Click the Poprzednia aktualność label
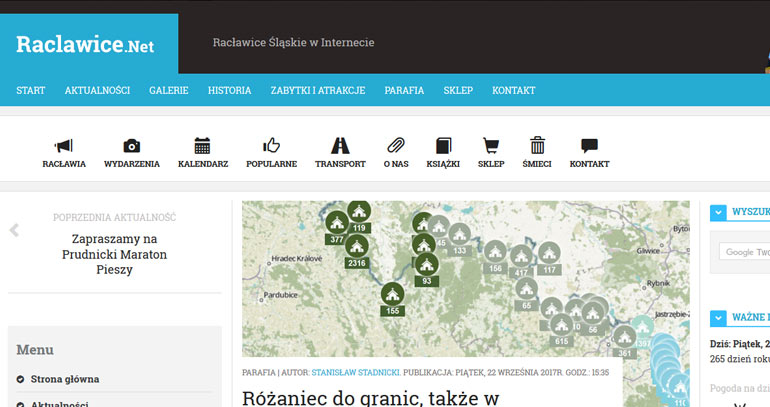This screenshot has height=407, width=770. pyautogui.click(x=114, y=217)
